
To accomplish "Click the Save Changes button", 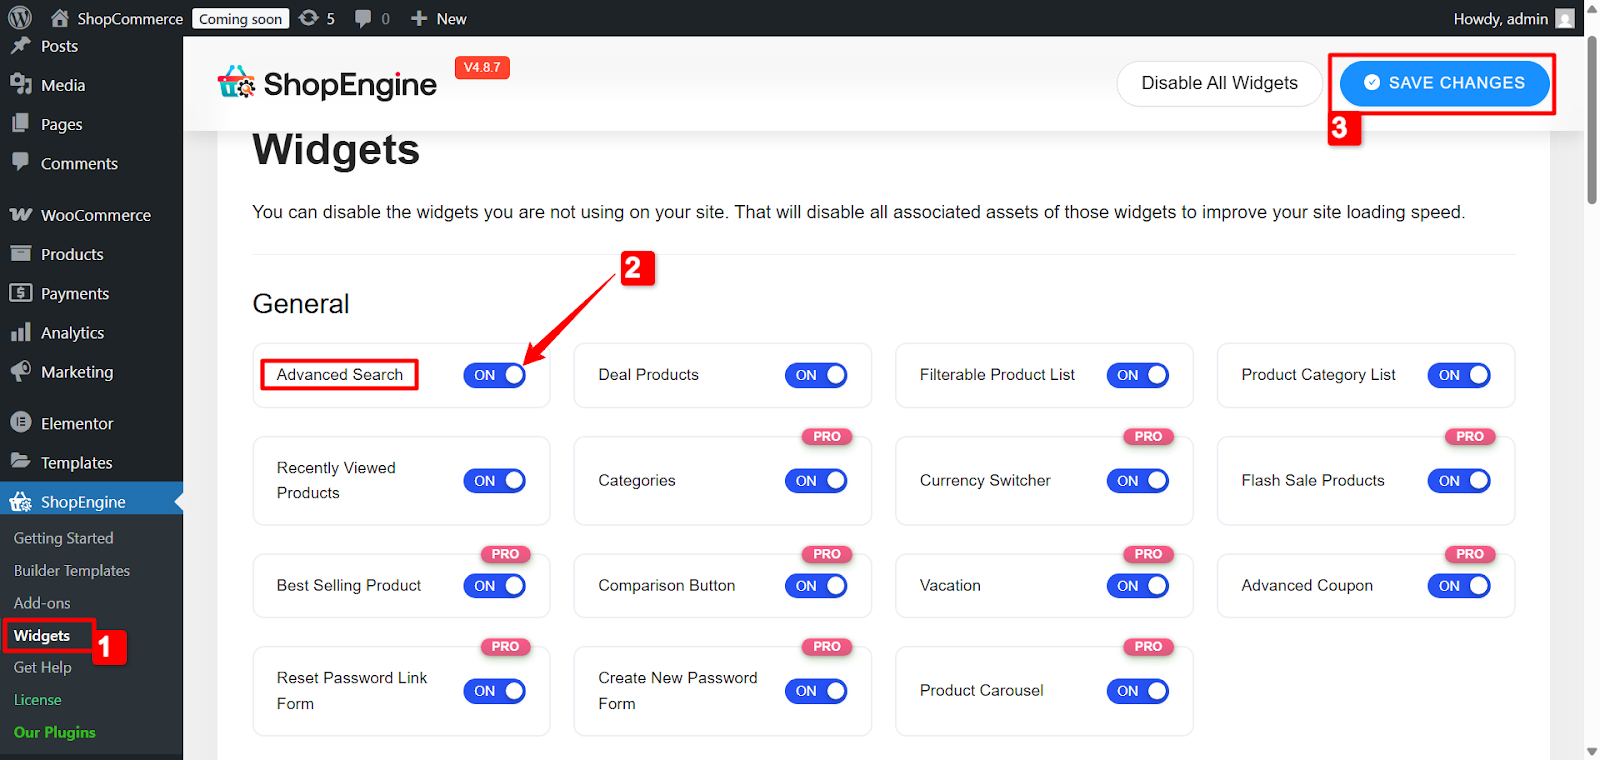I will tap(1444, 83).
